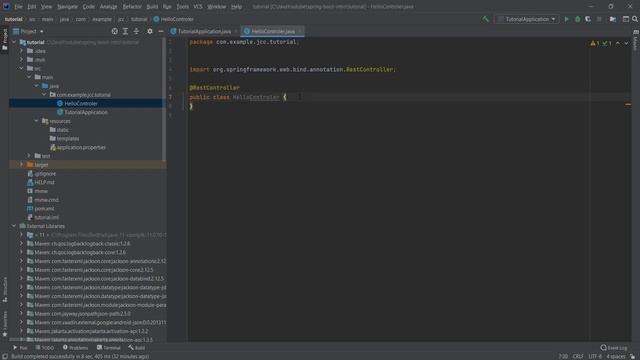Go to next highlighted error arrow

[x=626, y=43]
